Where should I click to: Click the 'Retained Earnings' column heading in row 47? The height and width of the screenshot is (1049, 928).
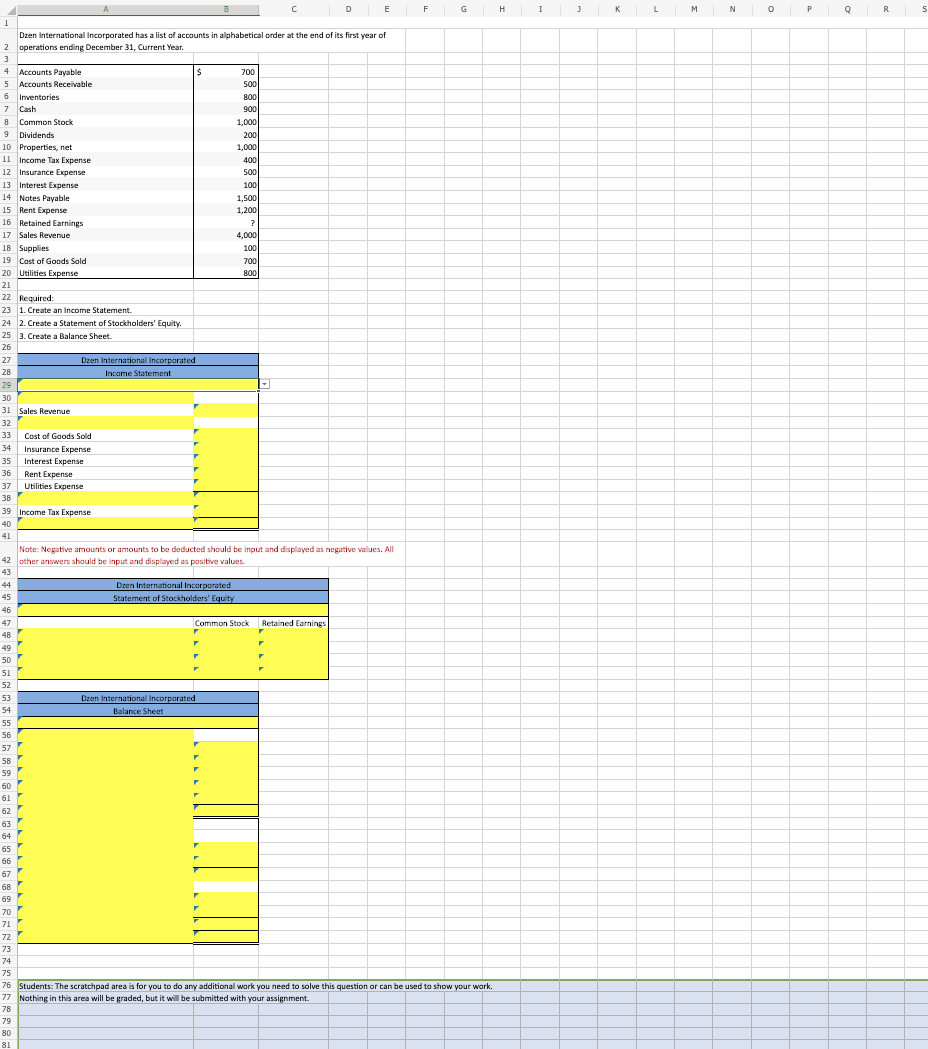click(294, 623)
